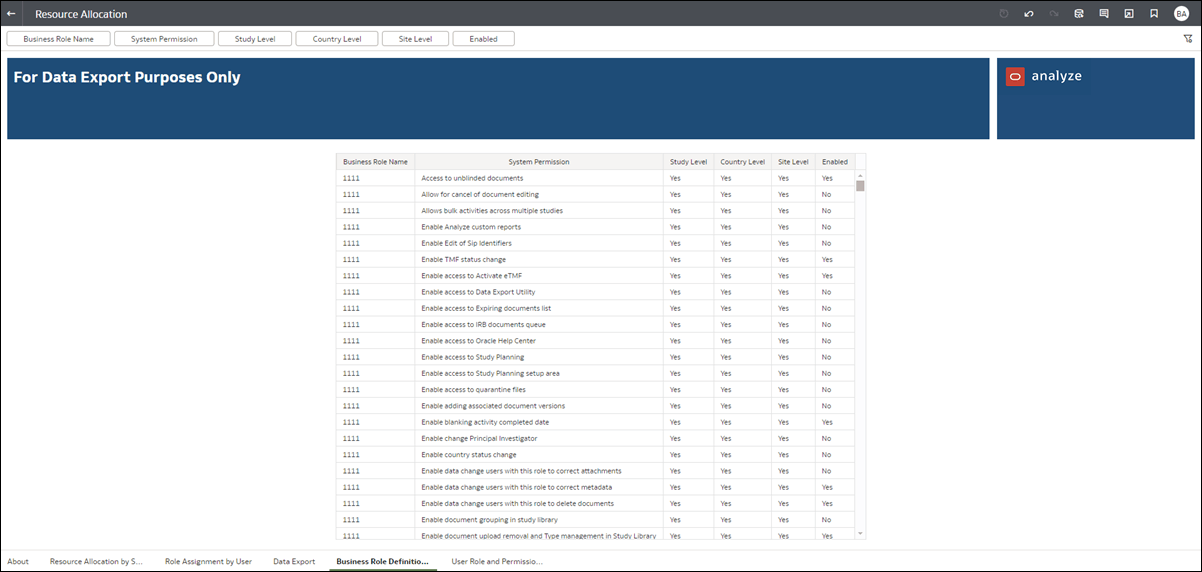
Task: Select 'Enable access to Oracle Help Center' cell
Action: [x=539, y=341]
